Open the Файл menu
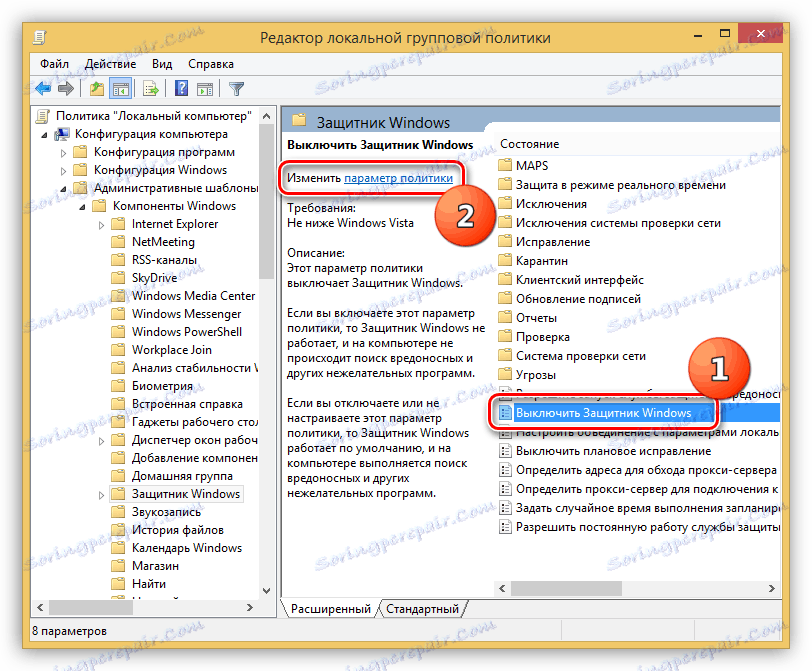812x671 pixels. 54,64
